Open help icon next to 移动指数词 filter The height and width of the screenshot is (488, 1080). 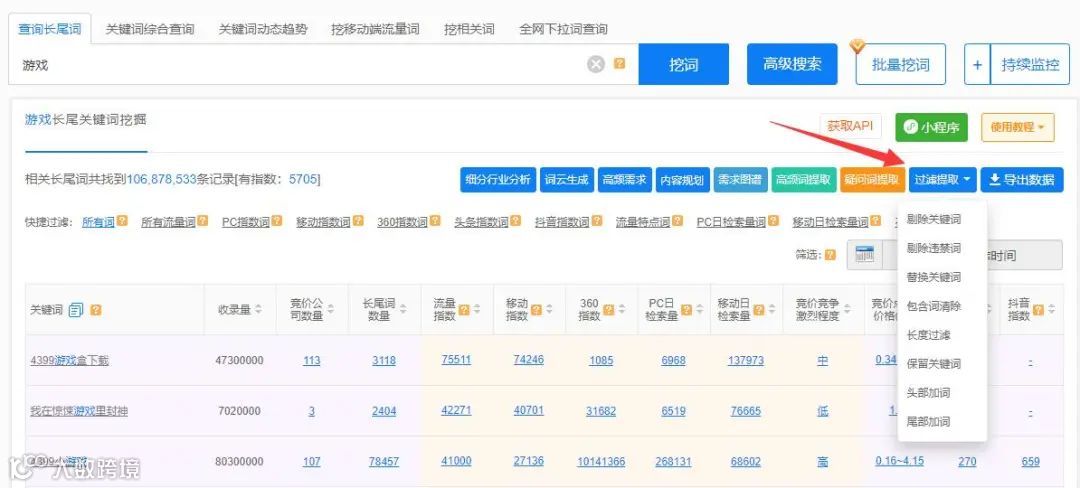click(358, 221)
